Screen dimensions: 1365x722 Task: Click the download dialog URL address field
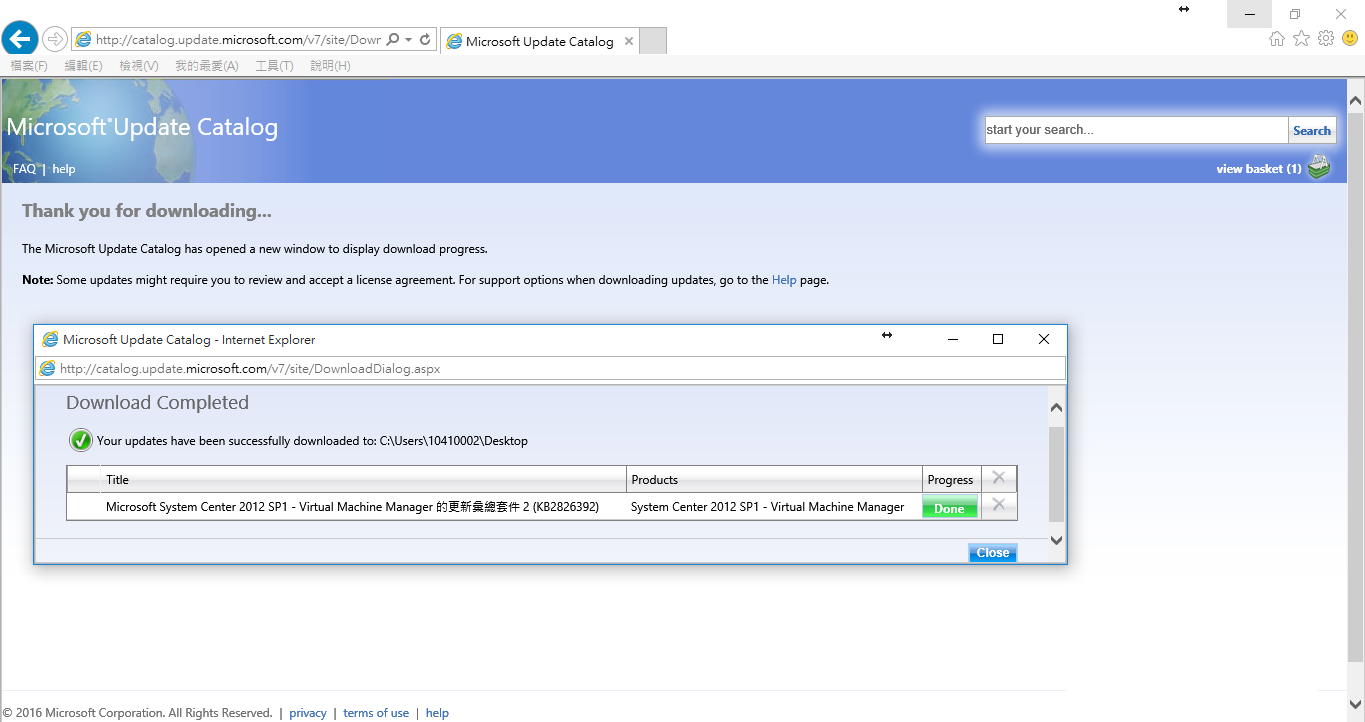point(551,368)
